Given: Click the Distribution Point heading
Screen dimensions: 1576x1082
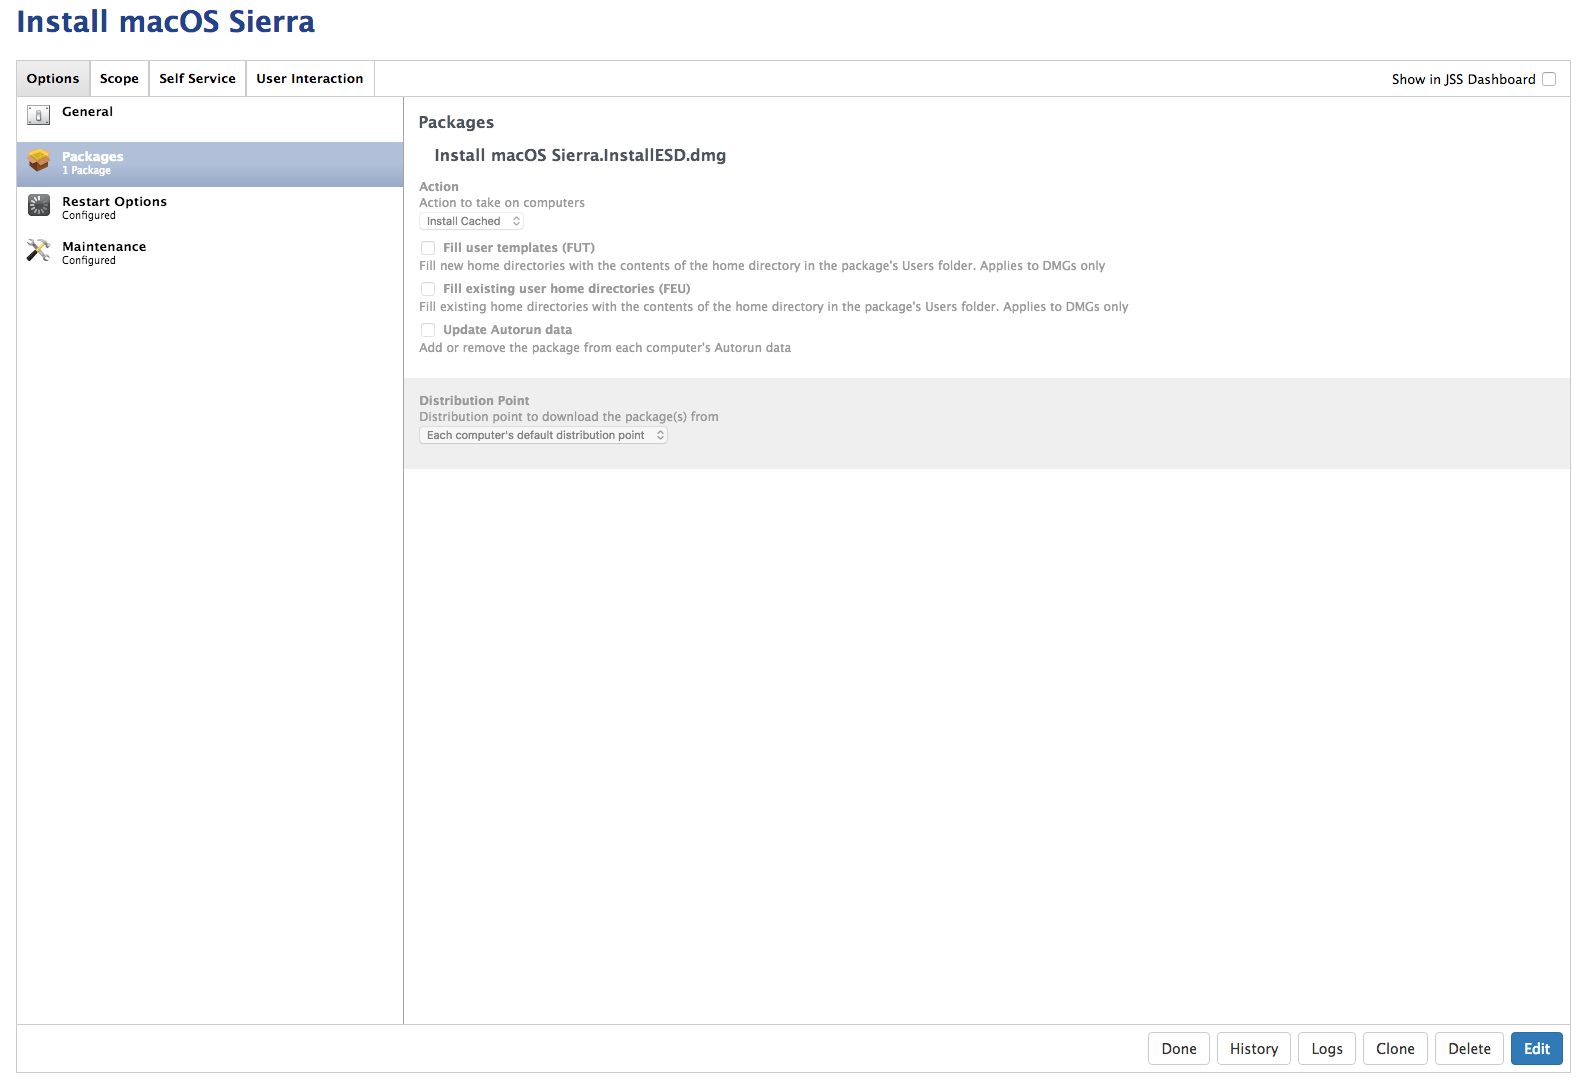Looking at the screenshot, I should click(x=474, y=400).
